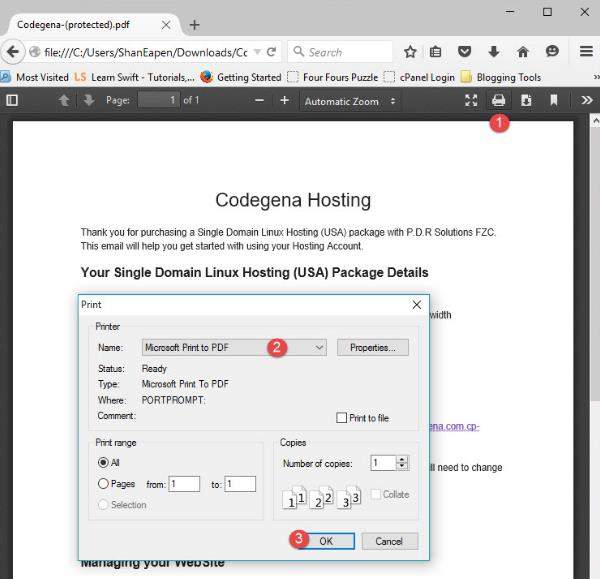This screenshot has width=600, height=579.
Task: Confirm printing with the OK button
Action: 326,541
